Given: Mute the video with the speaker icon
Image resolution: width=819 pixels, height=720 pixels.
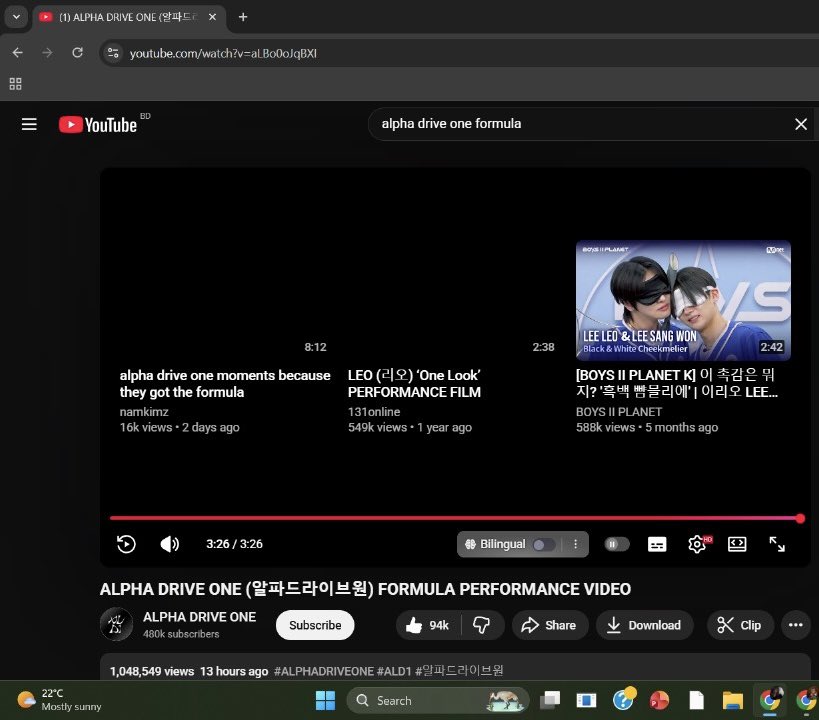Looking at the screenshot, I should (x=169, y=544).
